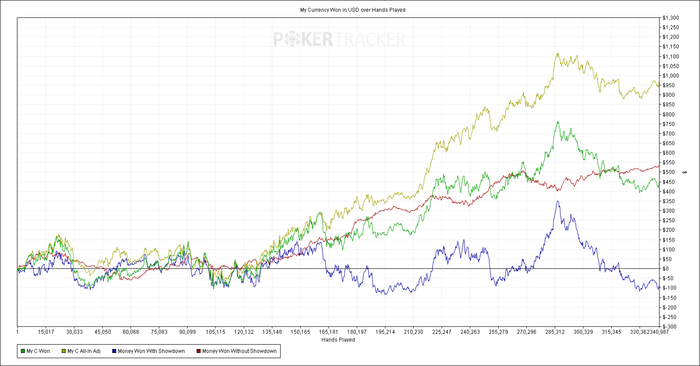Click the y-axis label '$-100'
This screenshot has width=700, height=366.
point(669,288)
